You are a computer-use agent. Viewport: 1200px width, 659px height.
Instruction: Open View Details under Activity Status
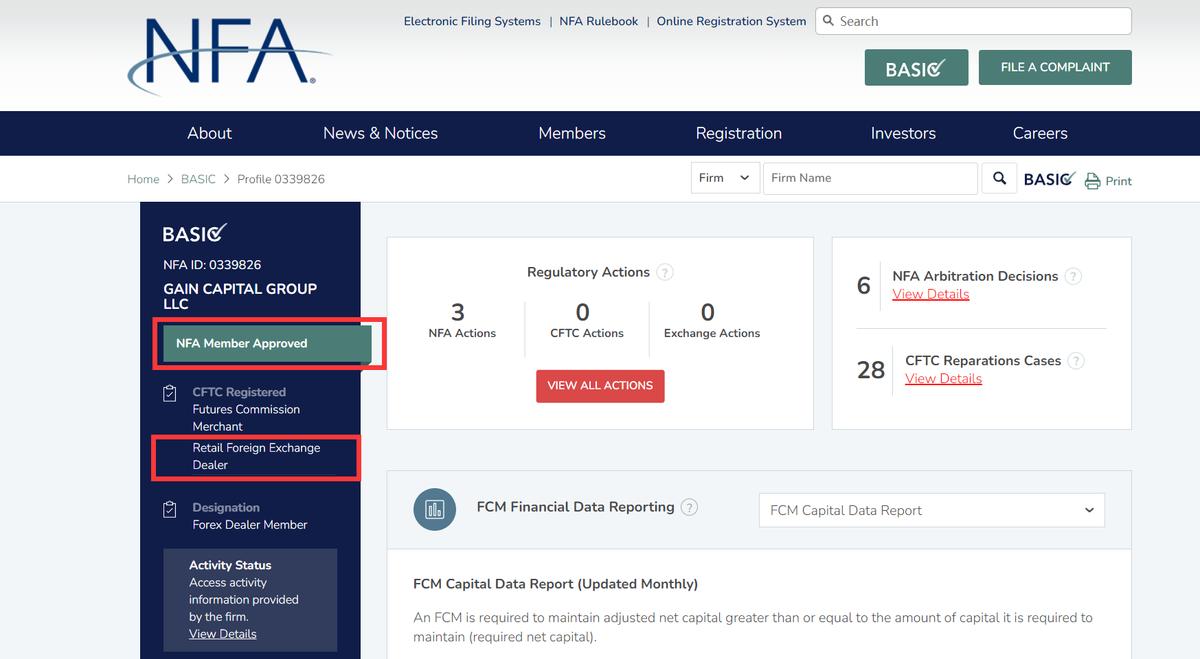click(x=222, y=634)
